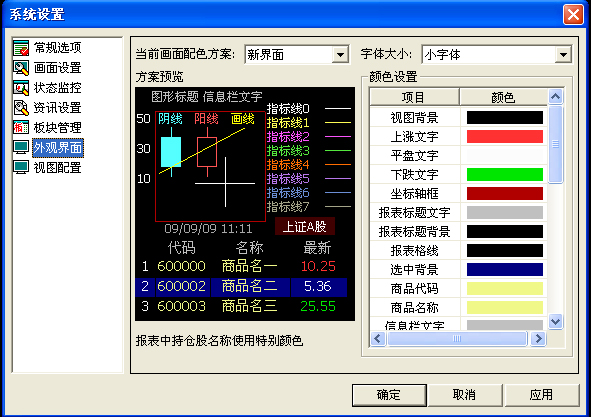
Task: Click the 常规选项 sidebar icon
Action: click(x=21, y=48)
